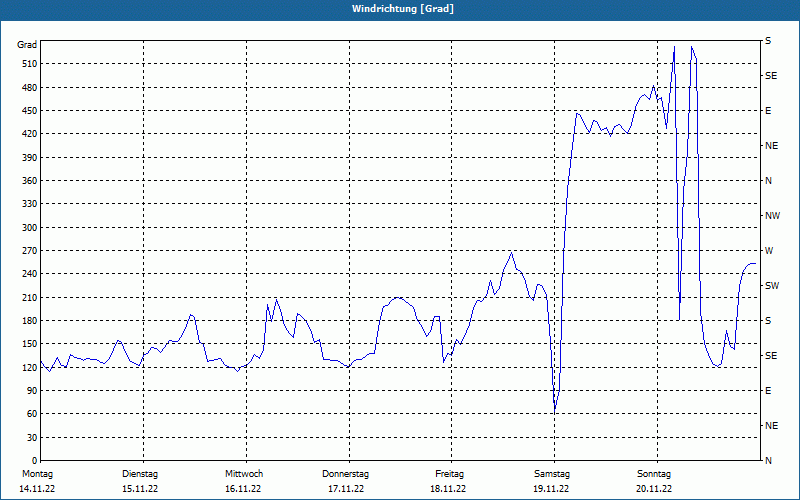Click the "NW" compass label
800x500 pixels.
point(772,216)
